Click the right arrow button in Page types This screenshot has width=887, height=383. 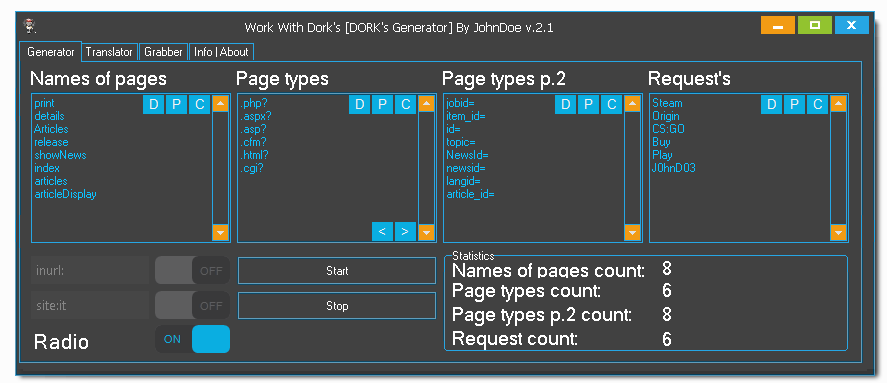405,231
